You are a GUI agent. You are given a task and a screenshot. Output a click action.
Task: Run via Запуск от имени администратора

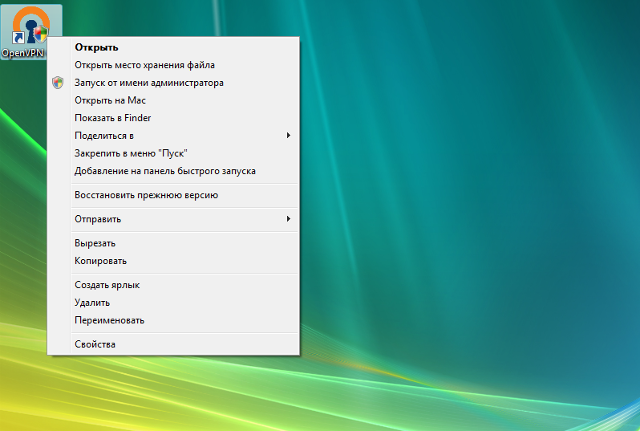pos(148,83)
